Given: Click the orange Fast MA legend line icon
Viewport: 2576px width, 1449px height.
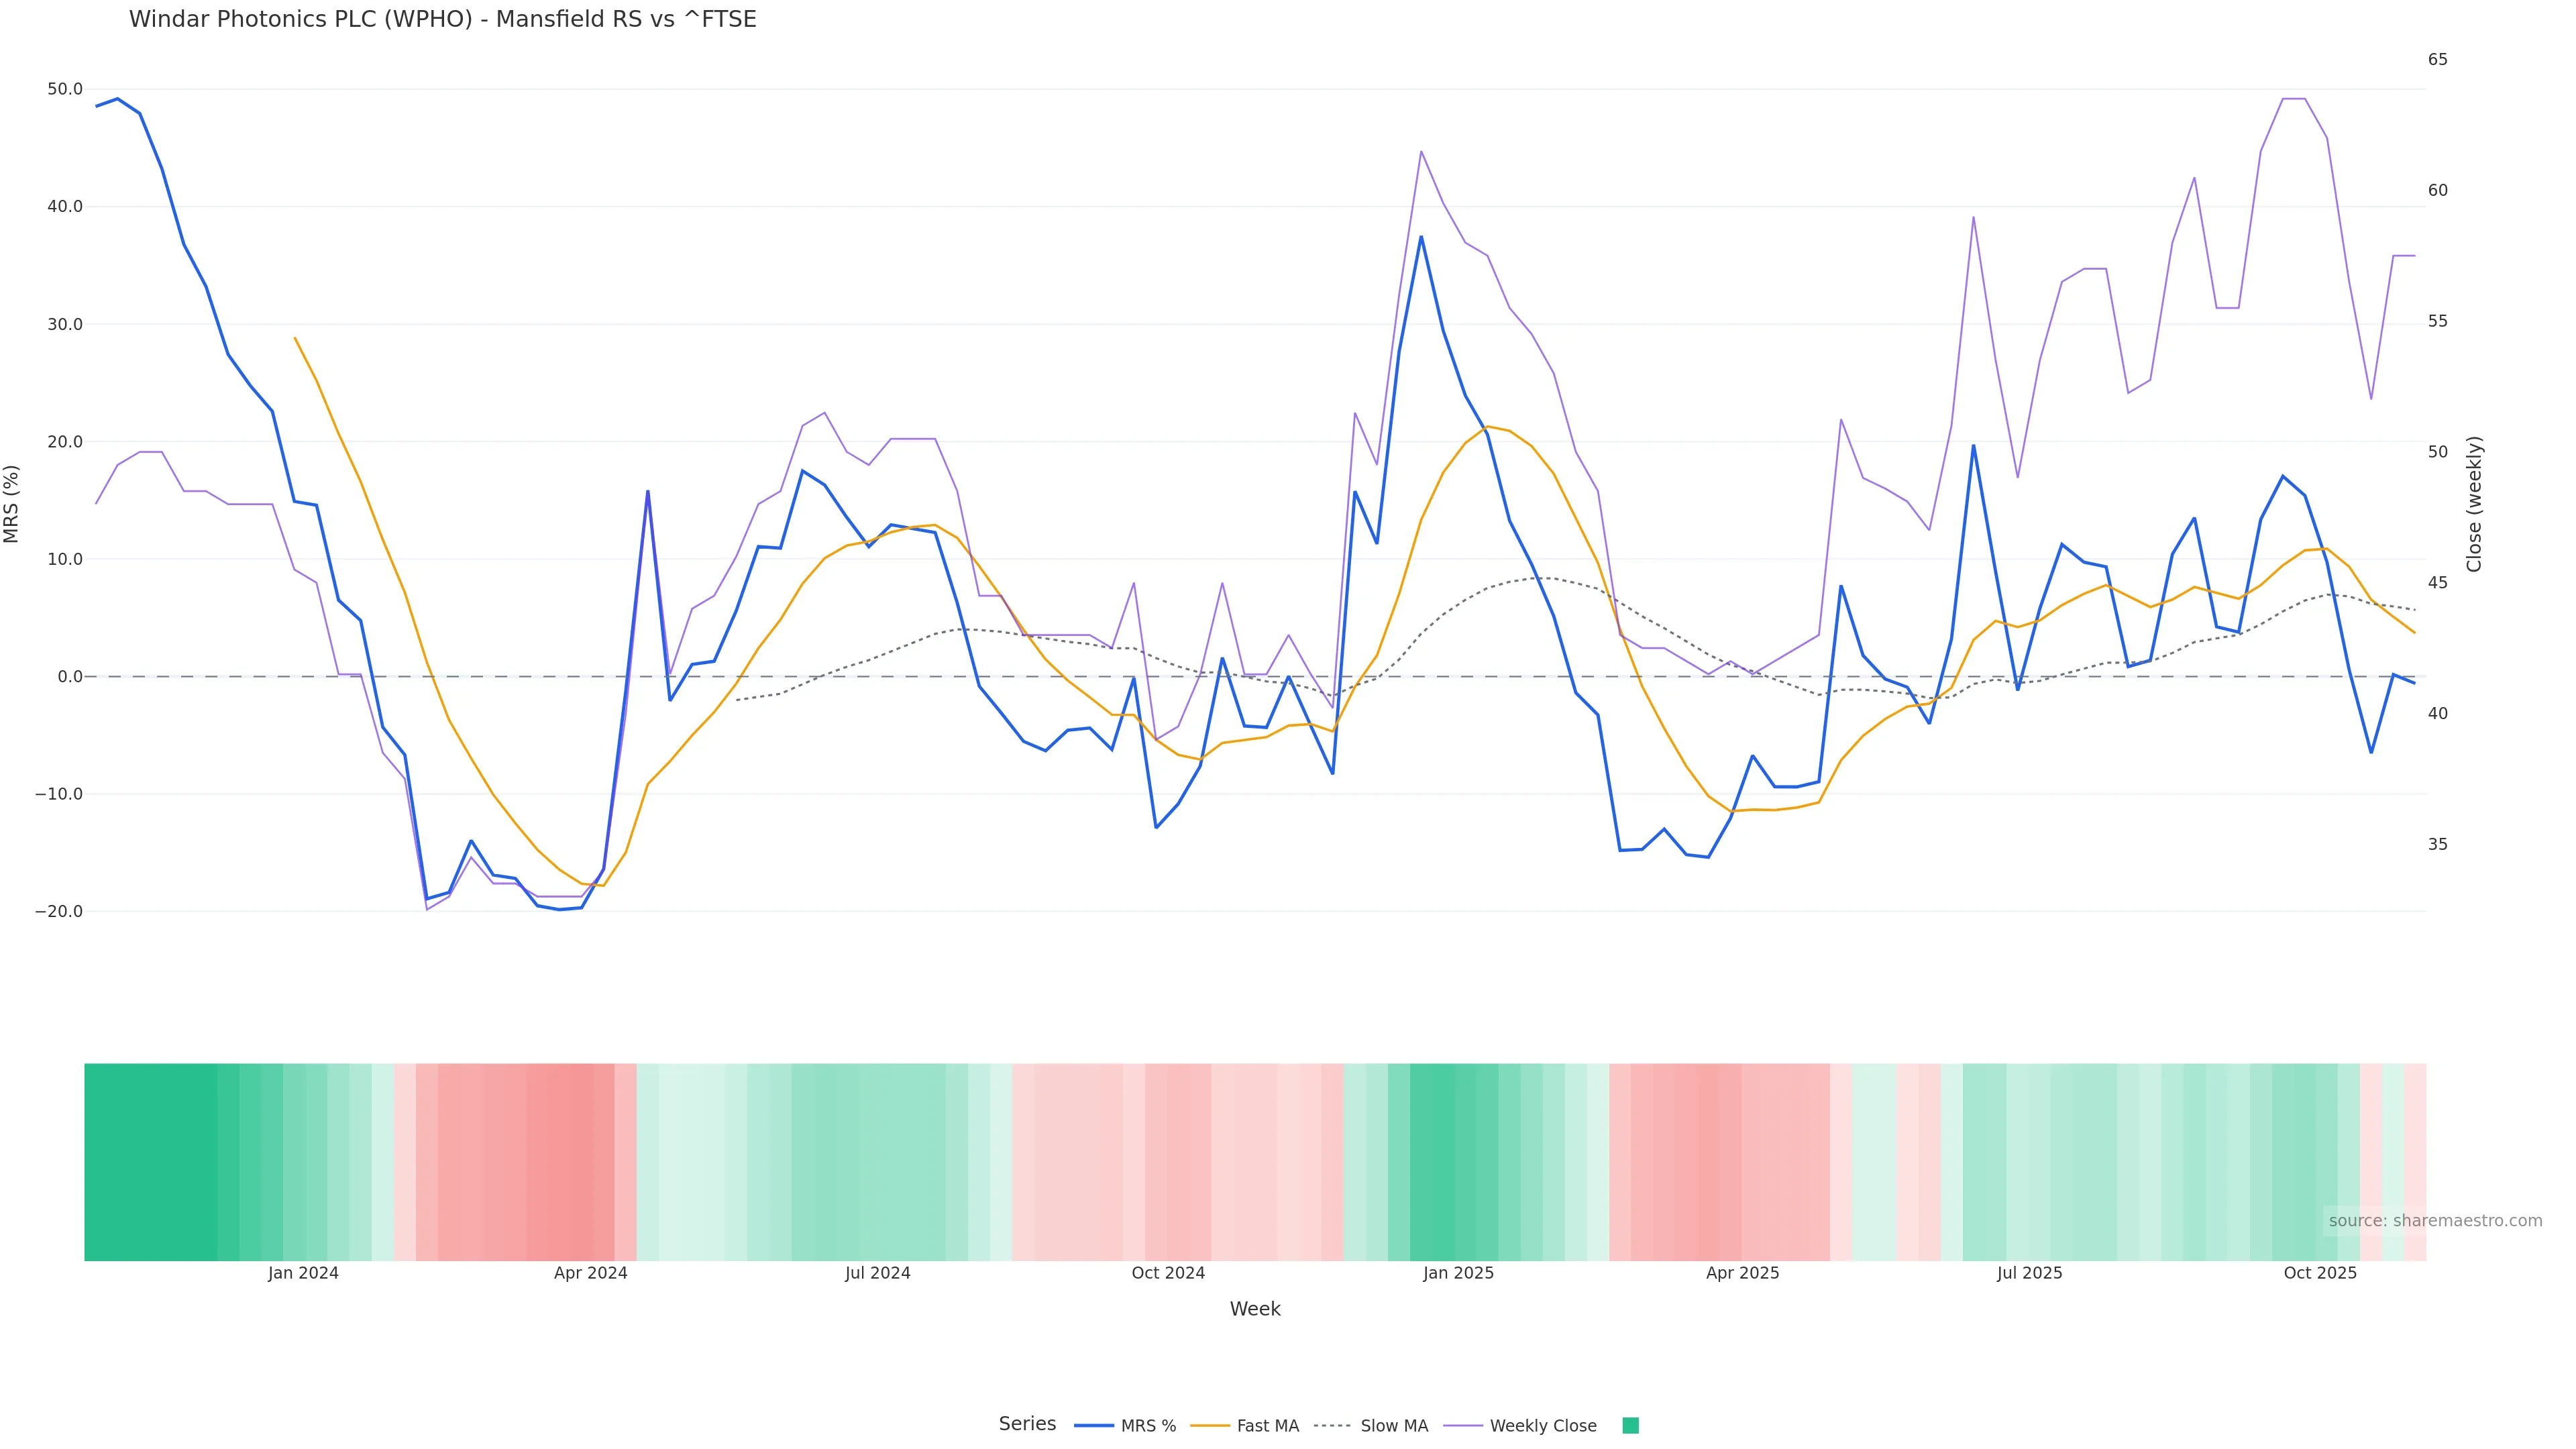Looking at the screenshot, I should point(1210,1426).
